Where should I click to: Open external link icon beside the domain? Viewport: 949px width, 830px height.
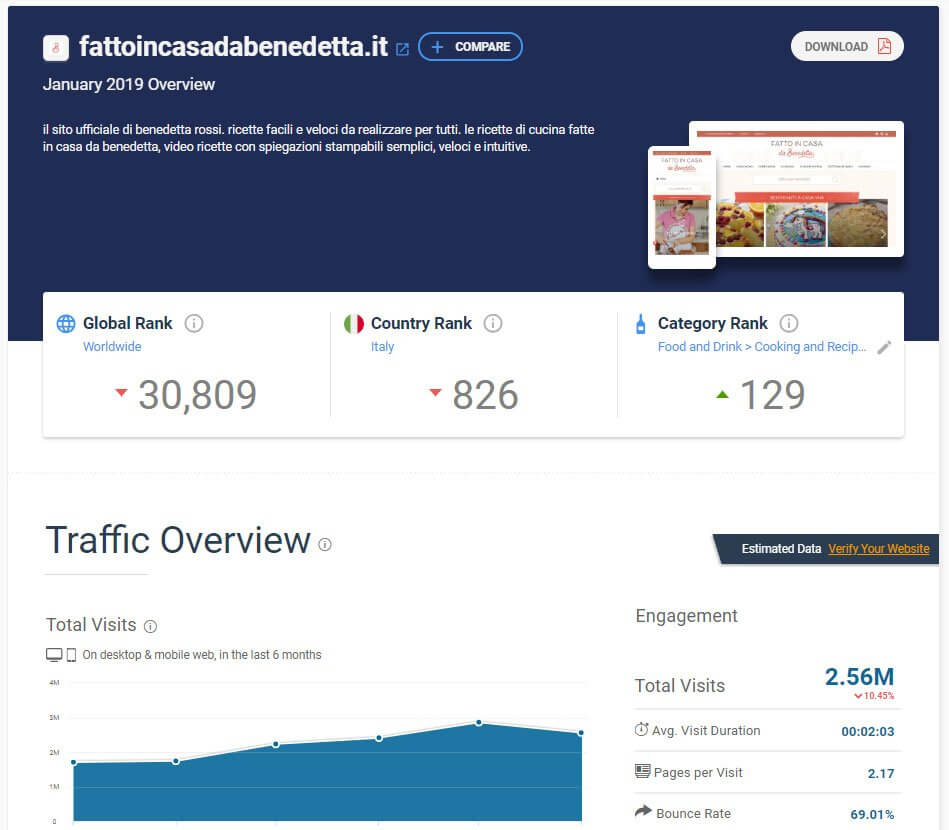(x=402, y=49)
